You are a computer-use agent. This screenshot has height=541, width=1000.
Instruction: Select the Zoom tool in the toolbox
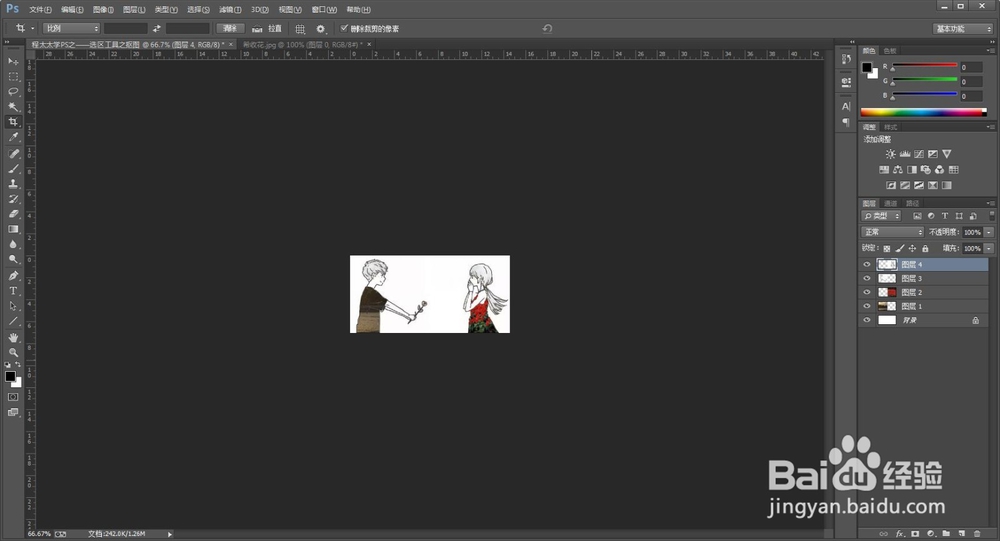(13, 352)
